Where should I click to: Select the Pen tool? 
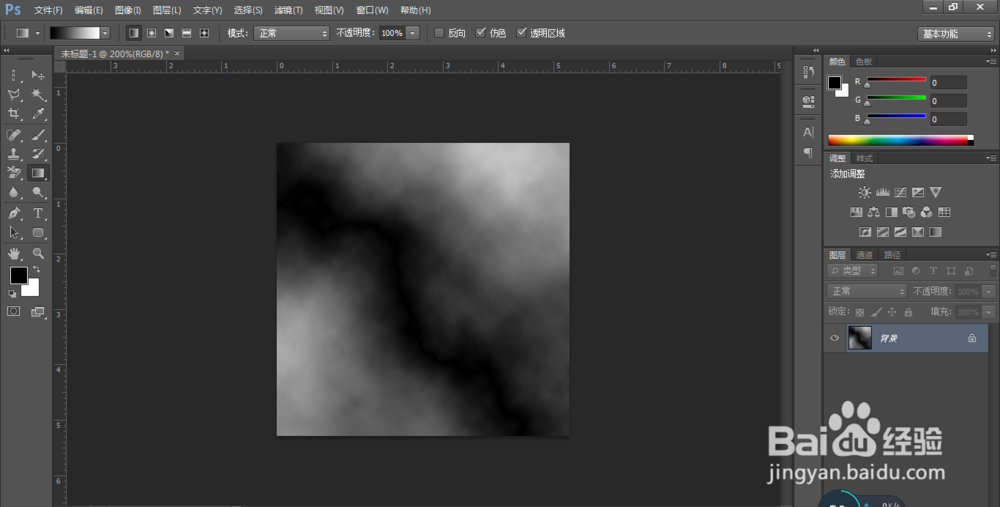[14, 213]
